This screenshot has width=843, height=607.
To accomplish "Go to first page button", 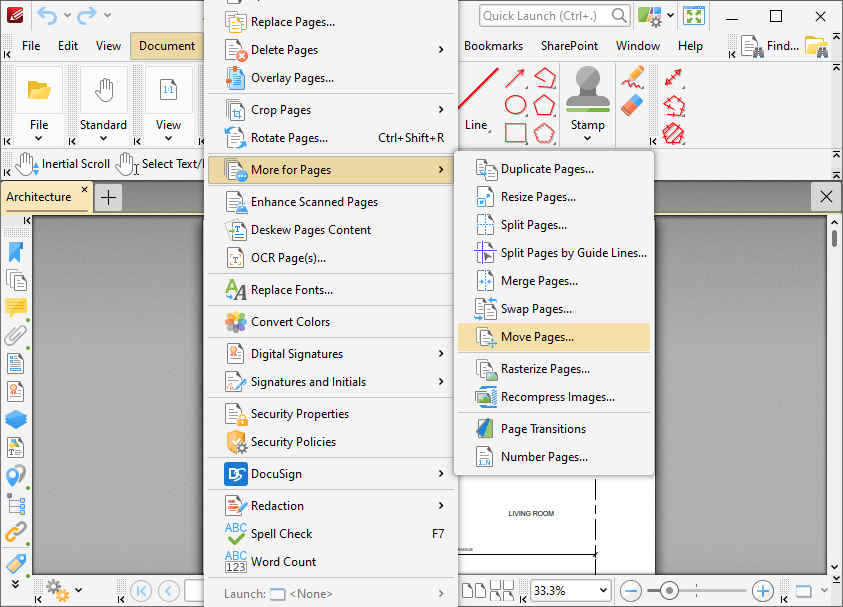I will click(x=141, y=591).
